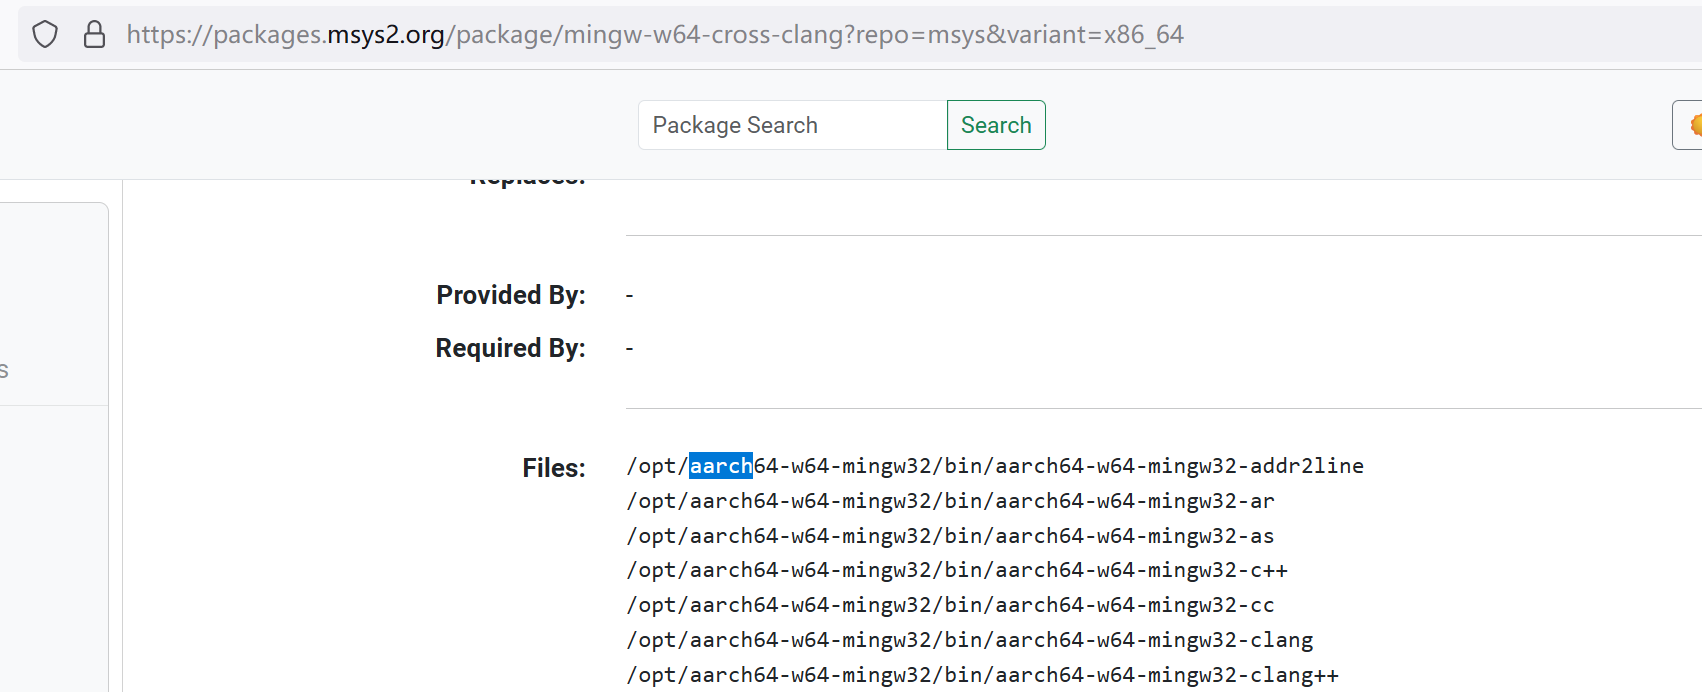Click the aarch64-w64-mingw32-clang file path

(969, 640)
